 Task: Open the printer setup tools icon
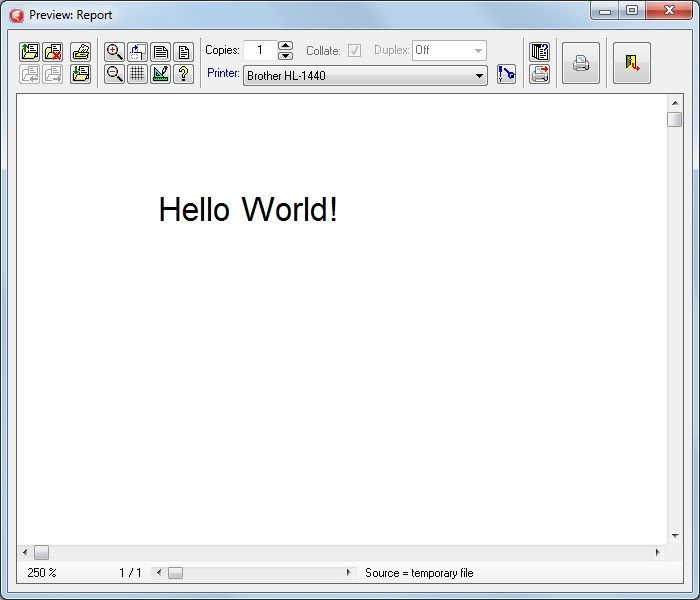click(x=506, y=74)
